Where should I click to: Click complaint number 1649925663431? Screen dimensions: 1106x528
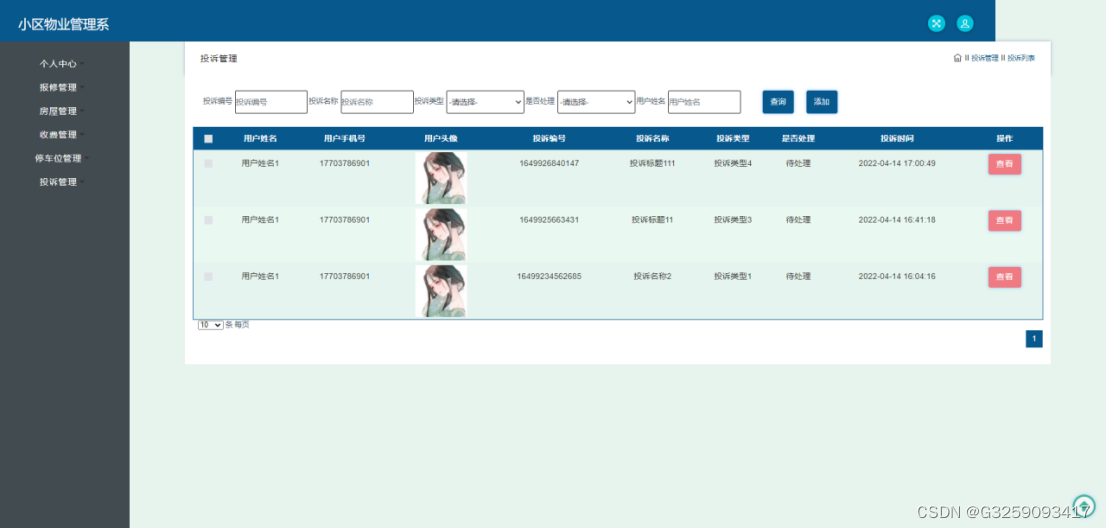point(549,220)
